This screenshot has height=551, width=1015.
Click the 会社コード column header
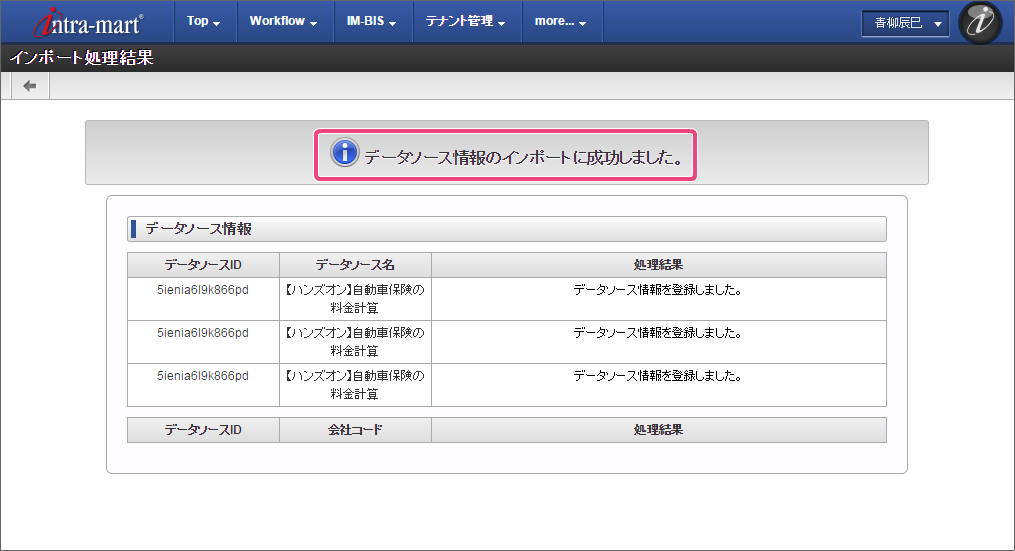pos(355,430)
